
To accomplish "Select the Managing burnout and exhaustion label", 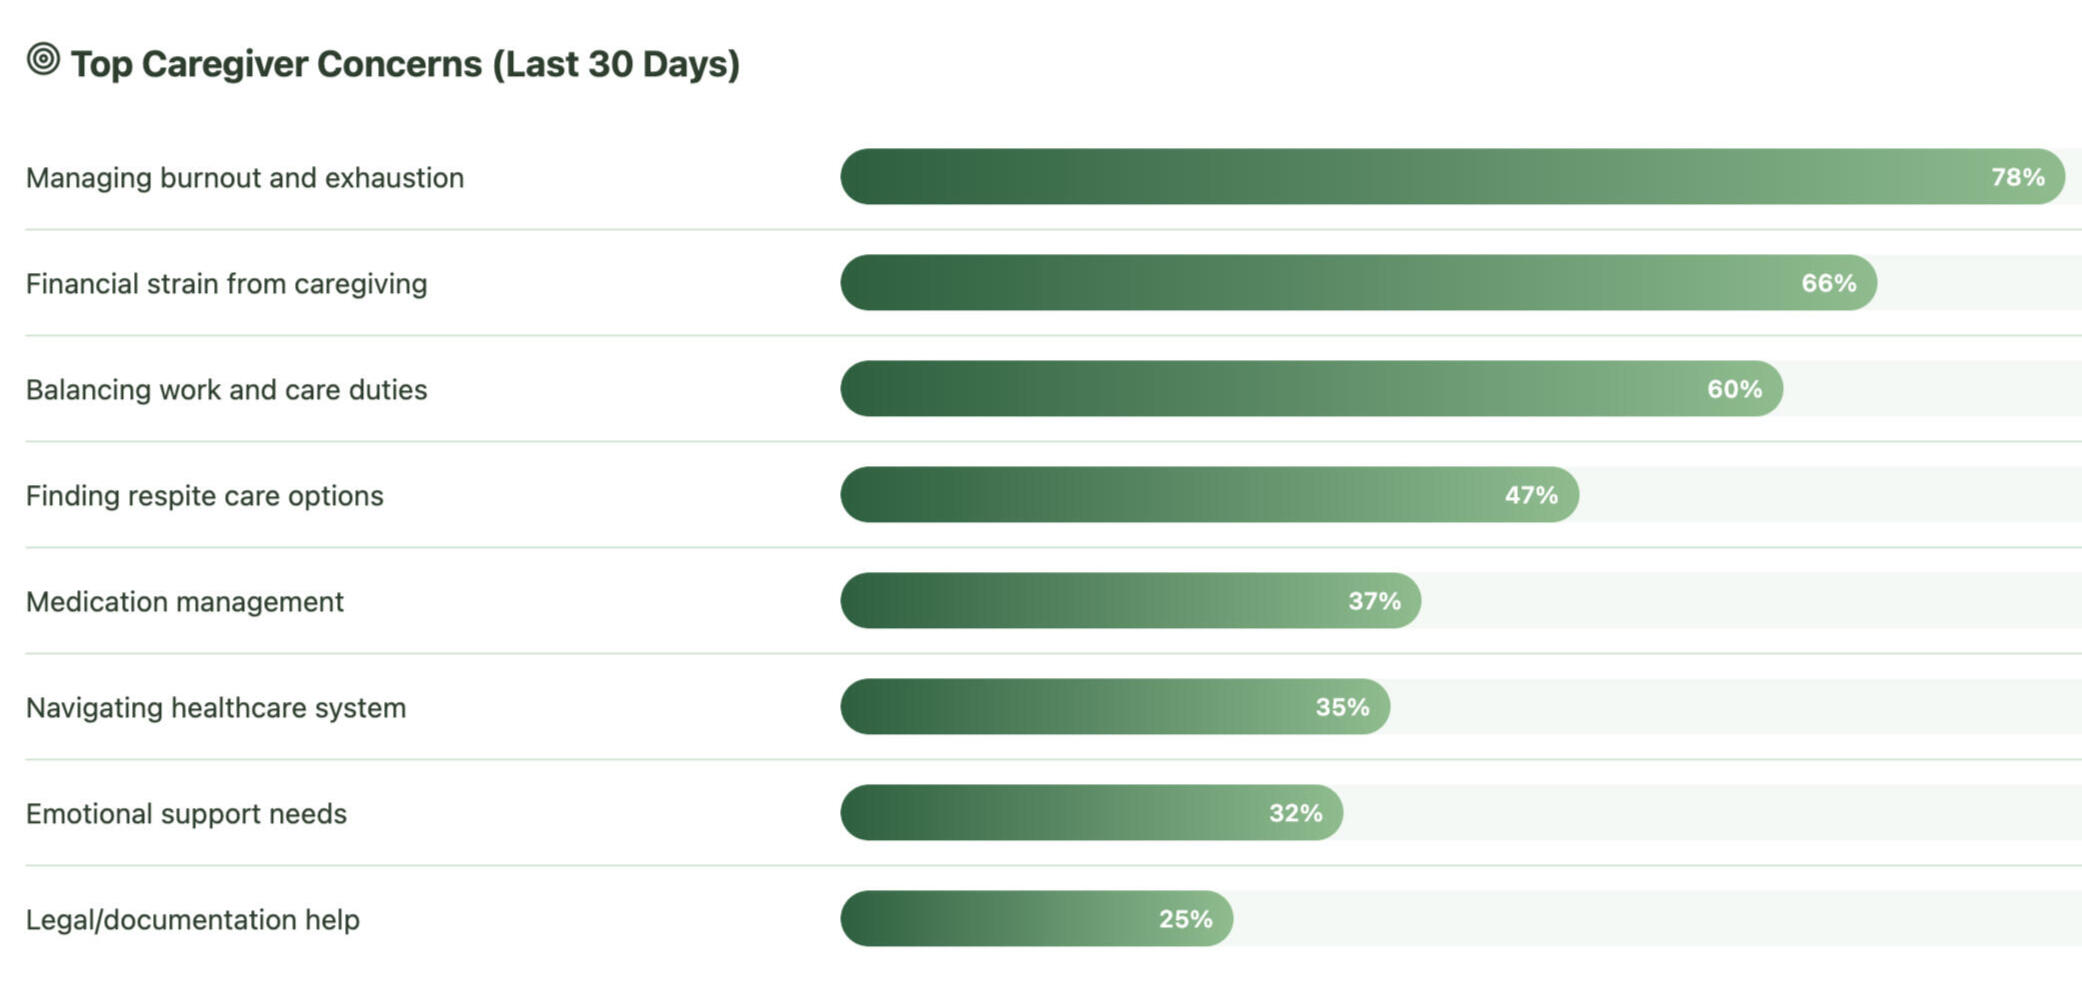I will pyautogui.click(x=245, y=178).
